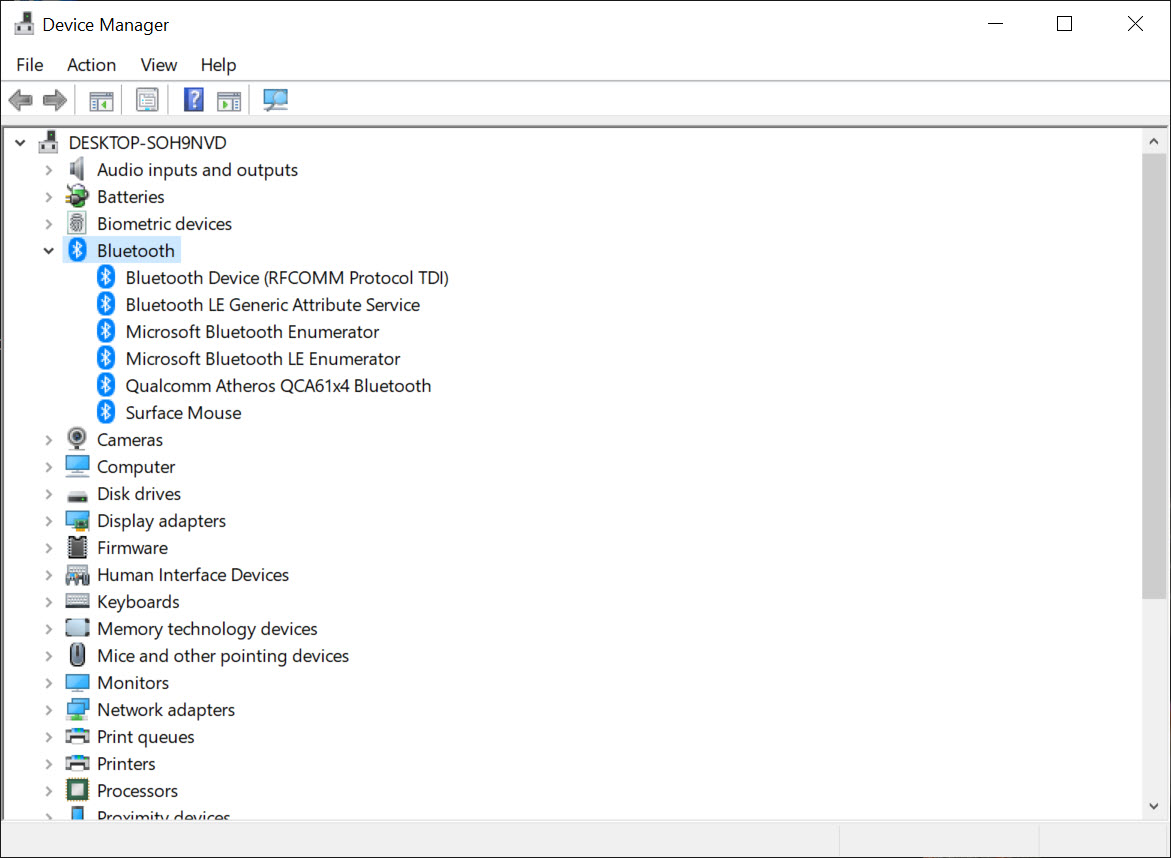The height and width of the screenshot is (858, 1171).
Task: Click the blue Help question mark icon
Action: (x=193, y=99)
